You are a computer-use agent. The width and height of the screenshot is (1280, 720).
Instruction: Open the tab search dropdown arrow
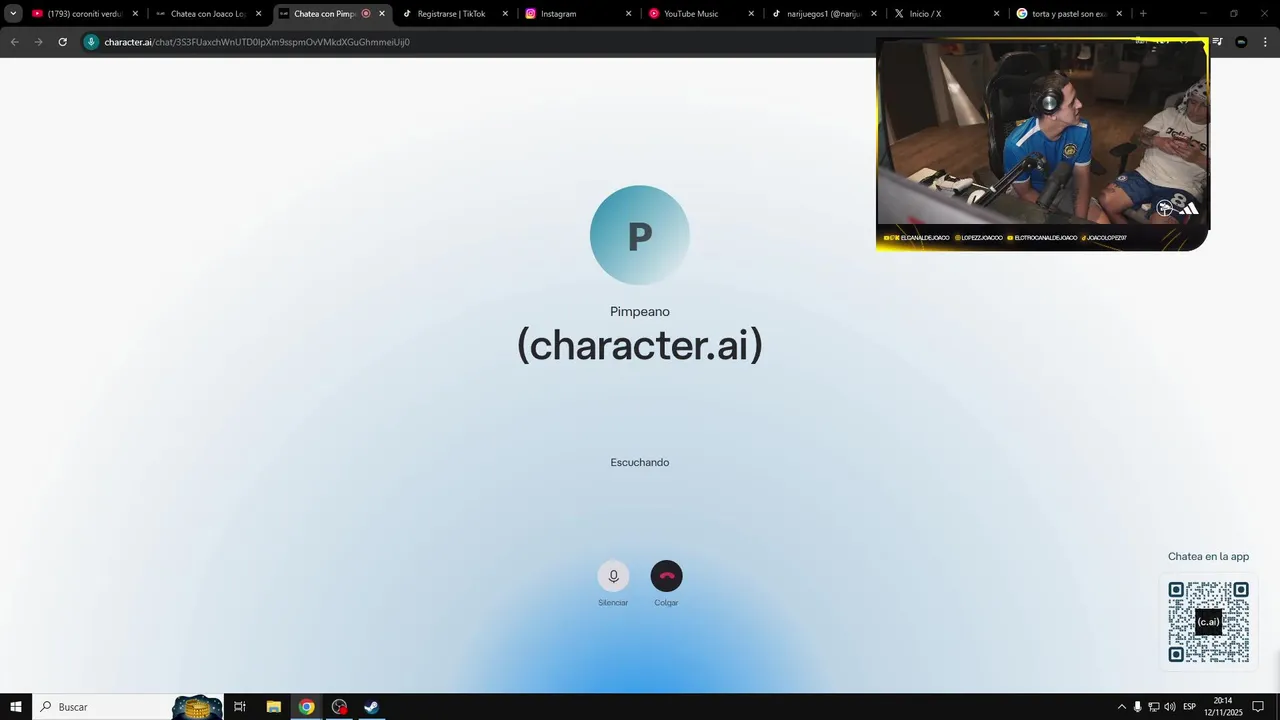(13, 14)
